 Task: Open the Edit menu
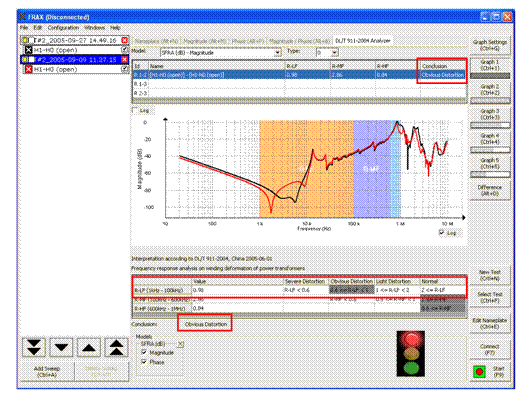click(x=37, y=28)
